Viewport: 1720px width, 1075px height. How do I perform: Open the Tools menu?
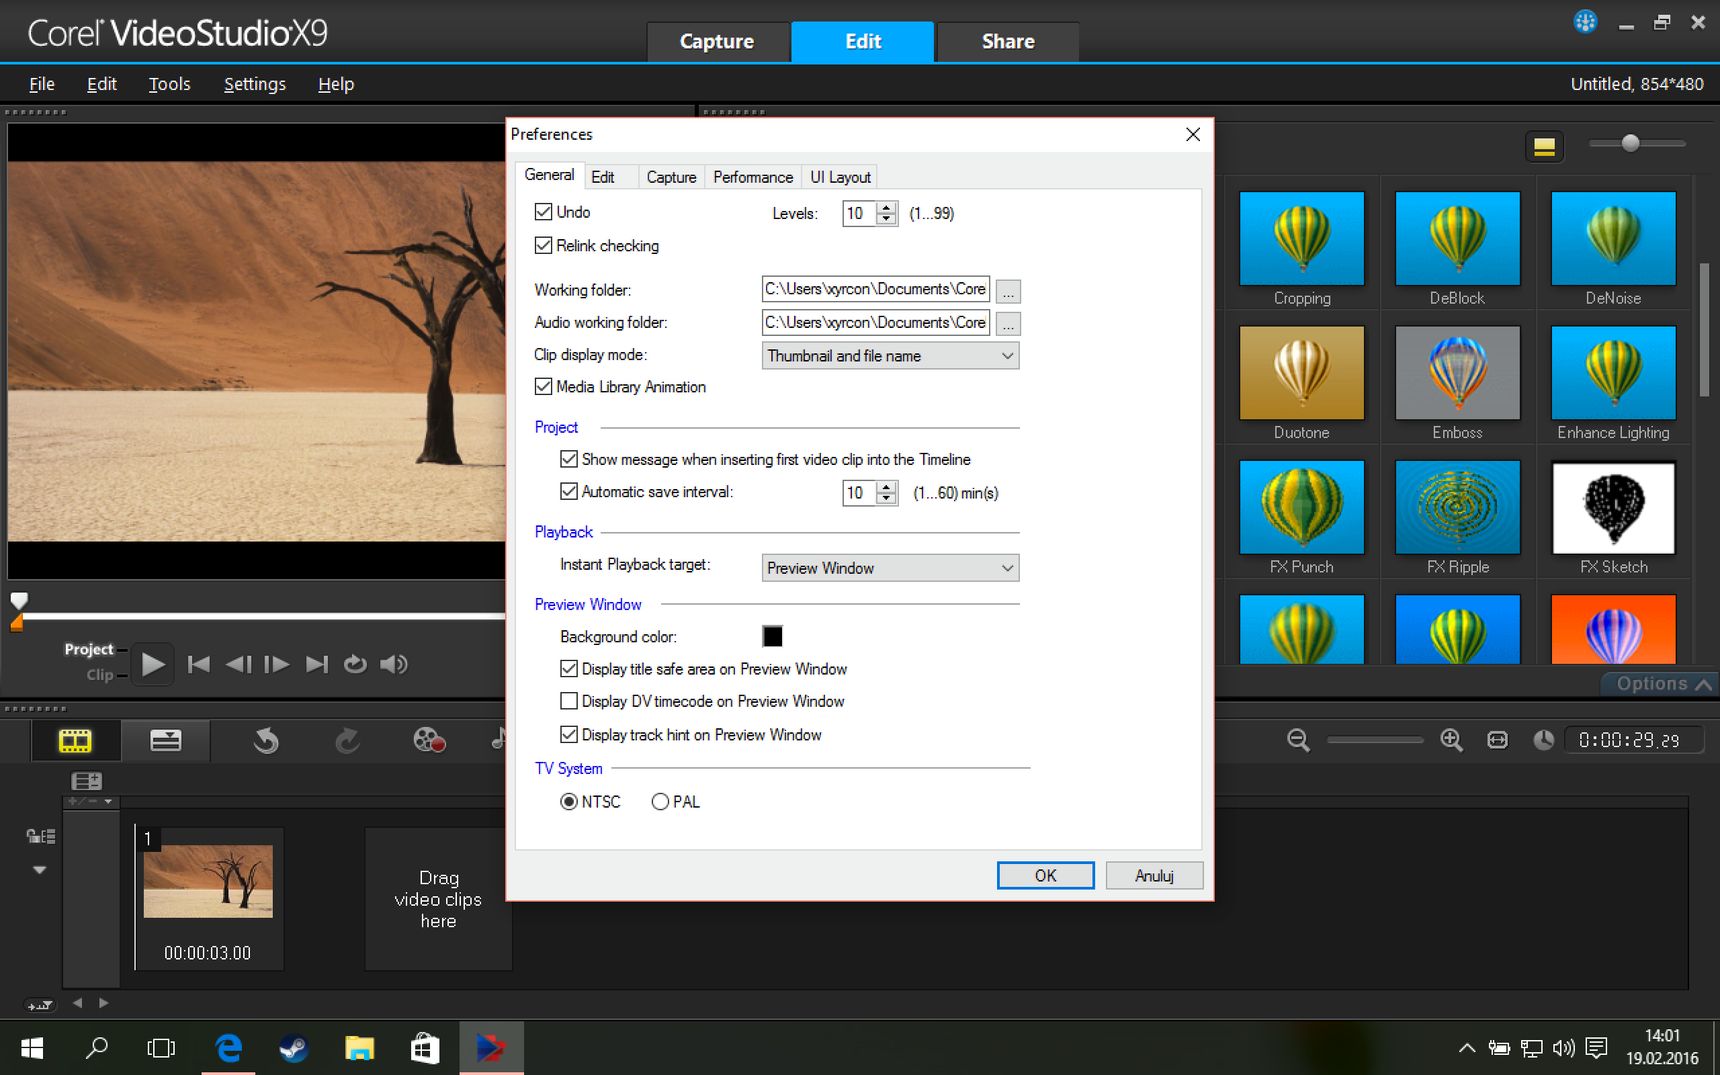(169, 84)
